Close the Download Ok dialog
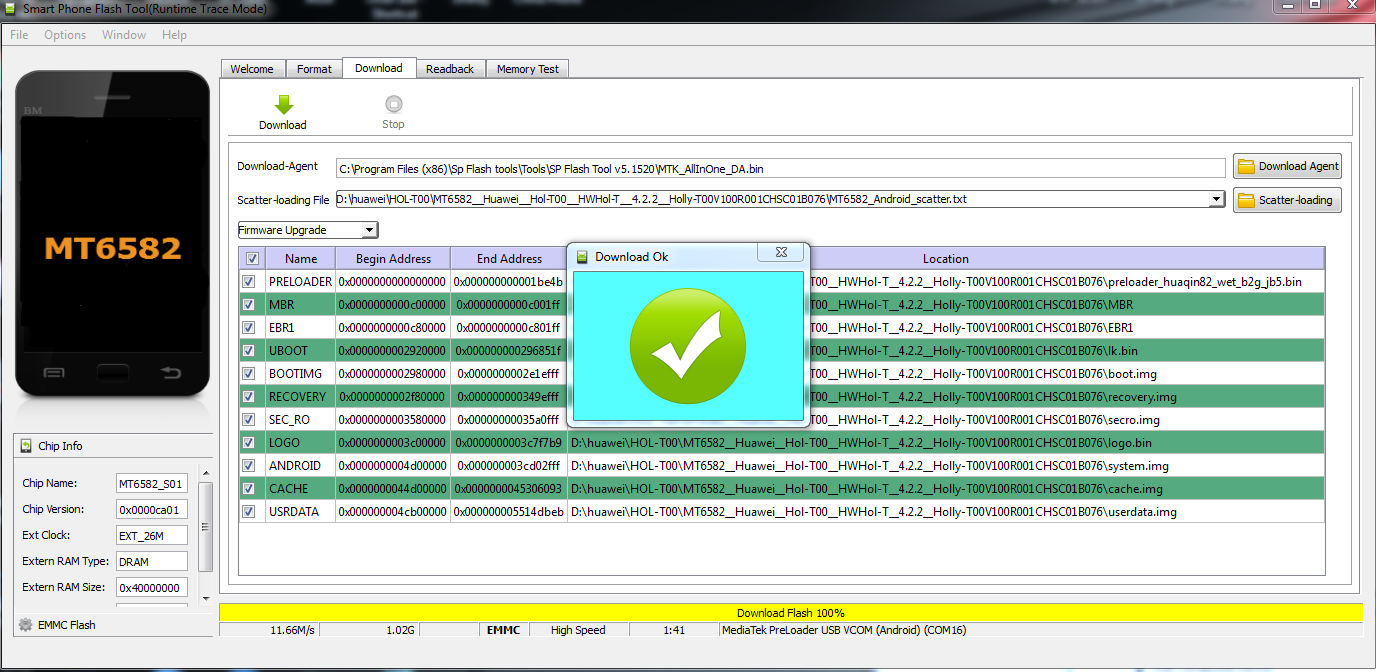1376x672 pixels. point(781,253)
